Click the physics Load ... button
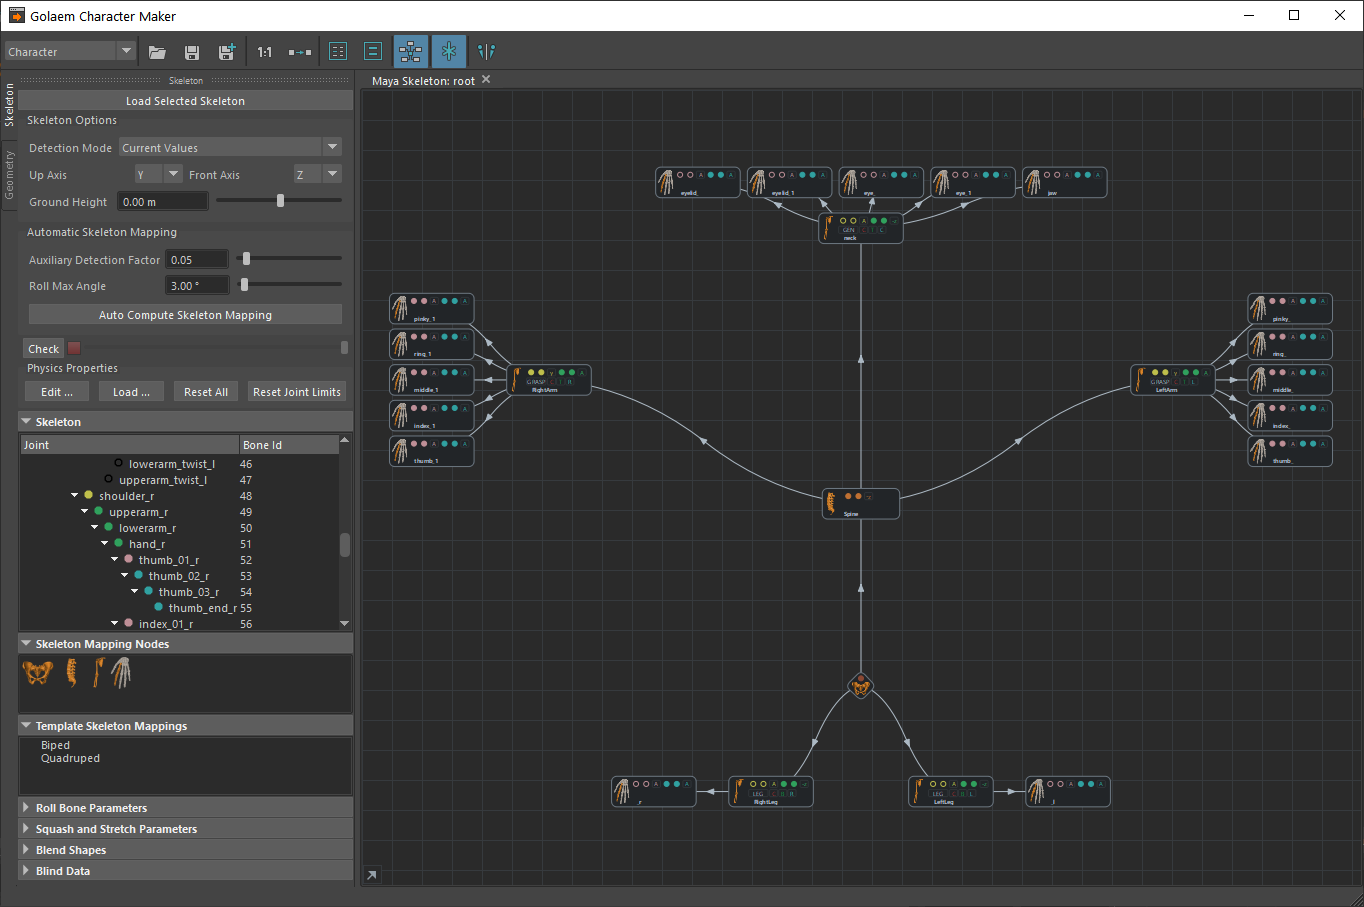Screen dimensions: 1364x907 131,392
